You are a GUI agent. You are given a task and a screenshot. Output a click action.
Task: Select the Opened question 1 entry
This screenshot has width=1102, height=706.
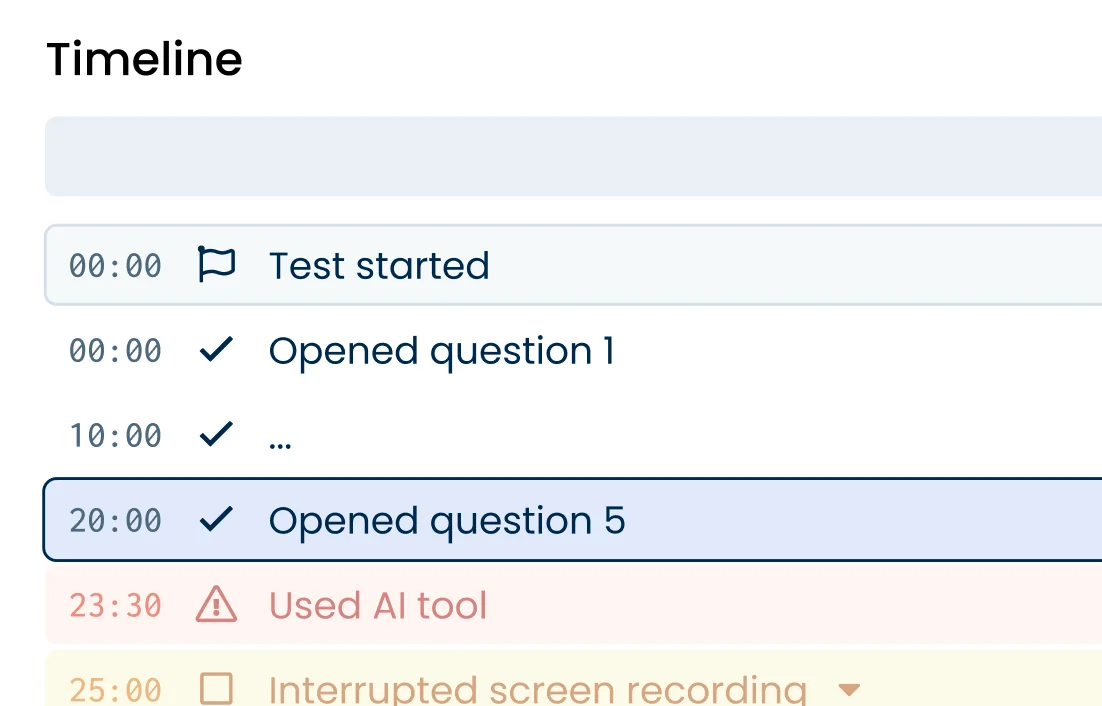coord(441,351)
